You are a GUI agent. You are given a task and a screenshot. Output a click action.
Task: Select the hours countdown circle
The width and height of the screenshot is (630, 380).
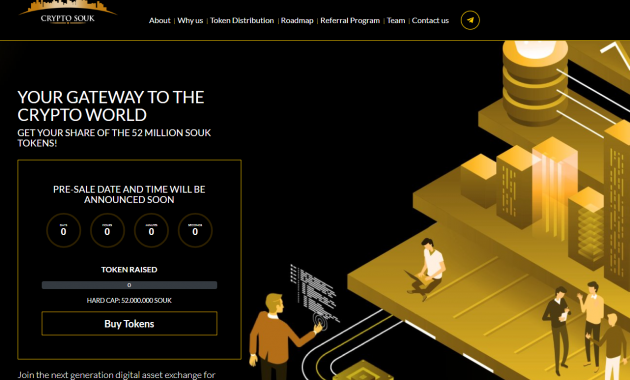coord(107,230)
